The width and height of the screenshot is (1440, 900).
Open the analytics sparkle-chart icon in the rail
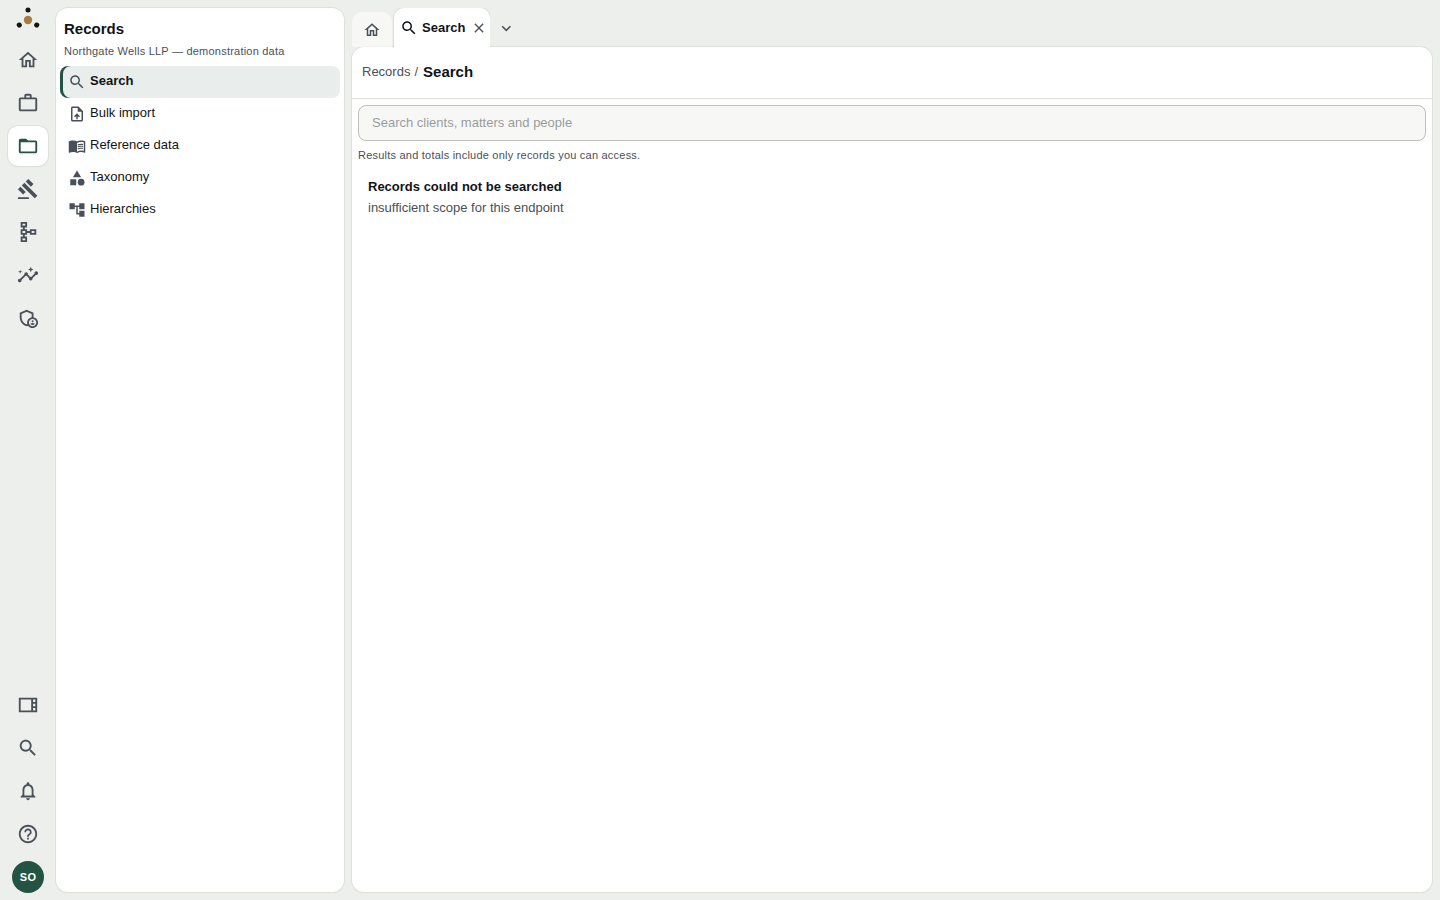pyautogui.click(x=28, y=275)
